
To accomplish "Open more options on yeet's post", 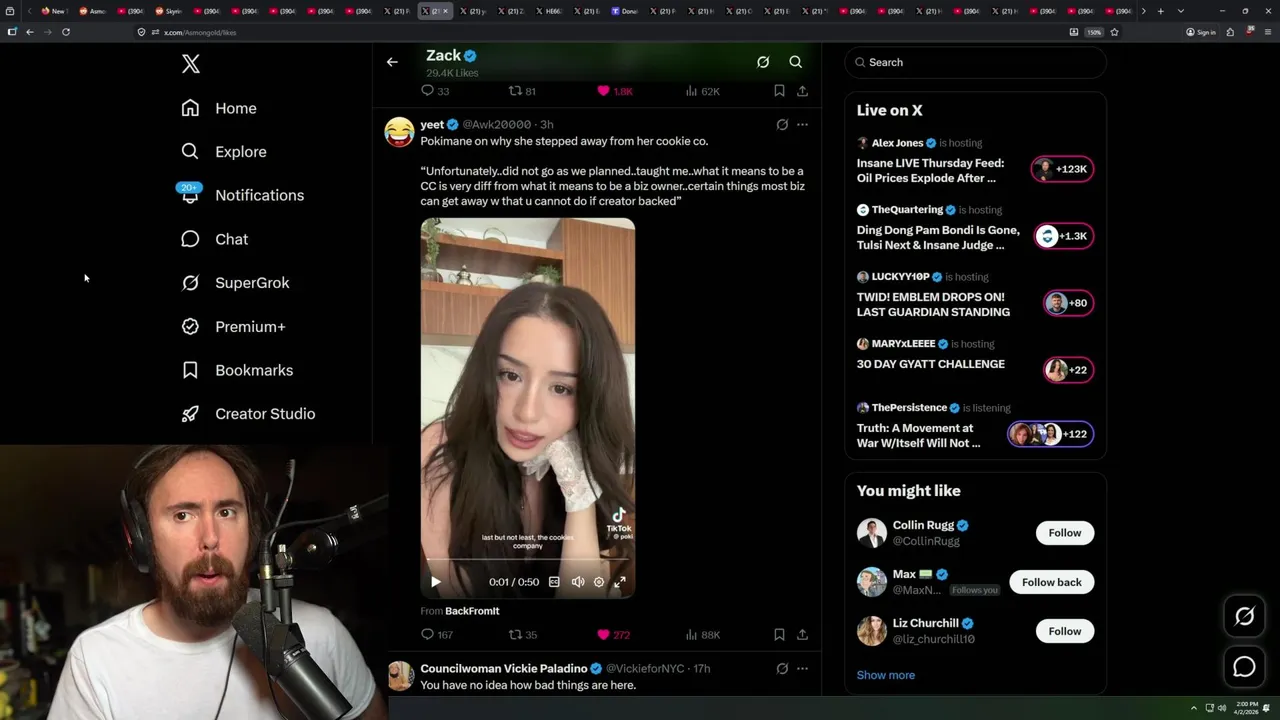I will pos(802,125).
